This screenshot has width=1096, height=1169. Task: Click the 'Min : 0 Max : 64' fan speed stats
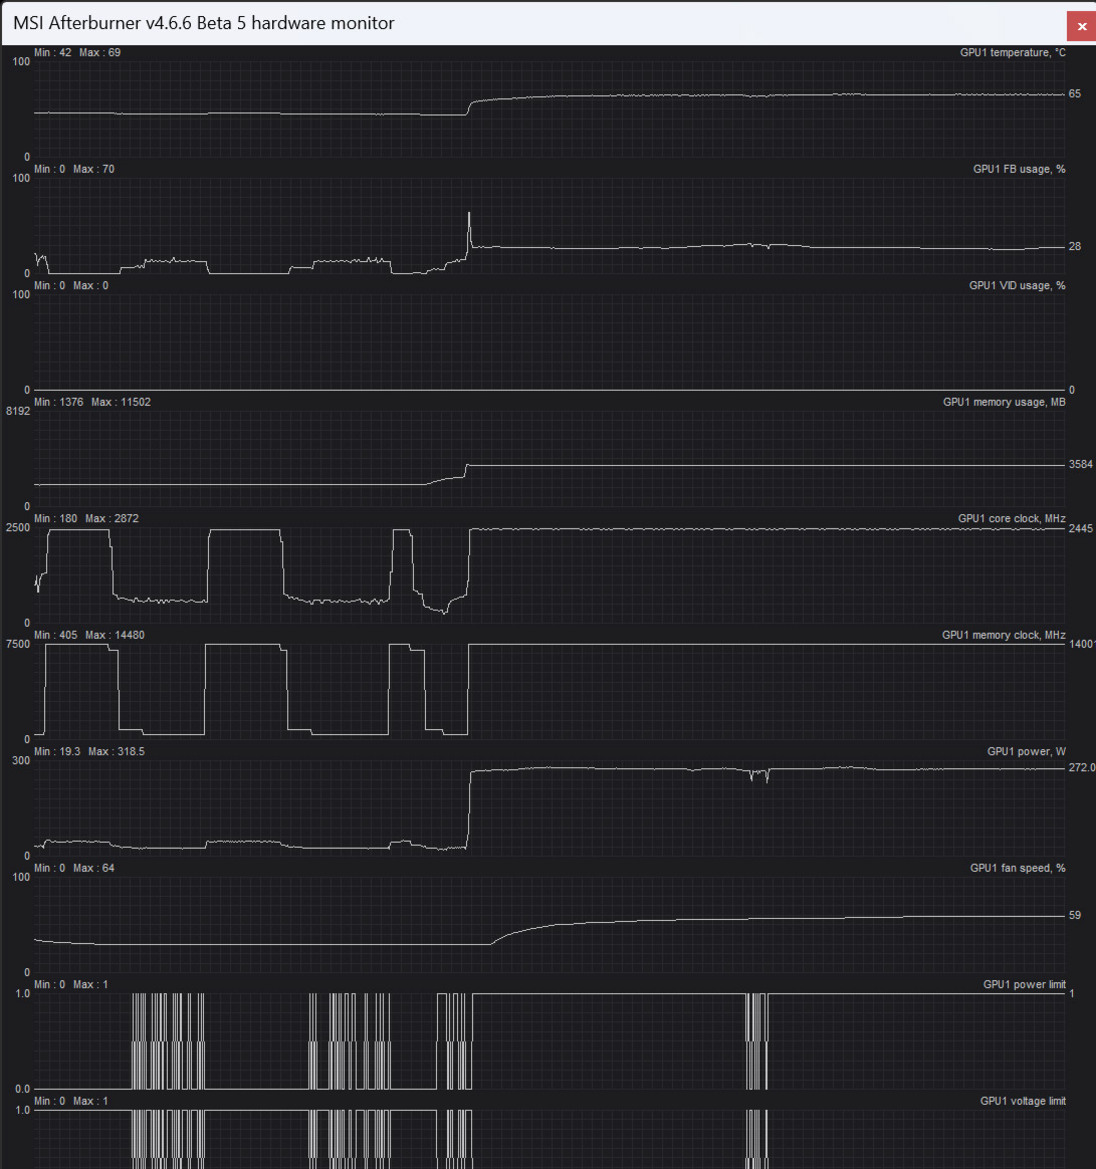pos(75,868)
